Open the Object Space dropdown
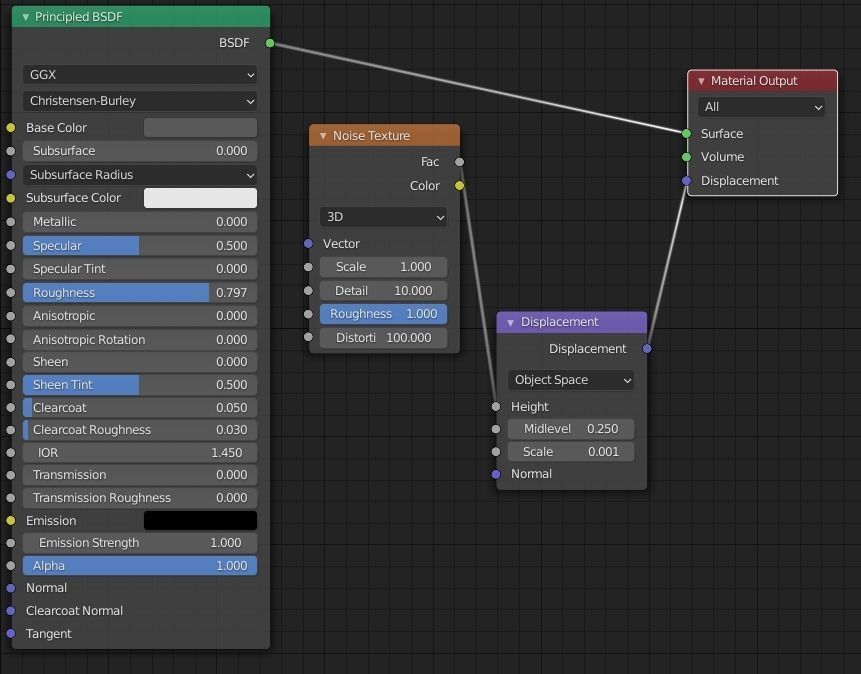Image resolution: width=861 pixels, height=674 pixels. [571, 380]
